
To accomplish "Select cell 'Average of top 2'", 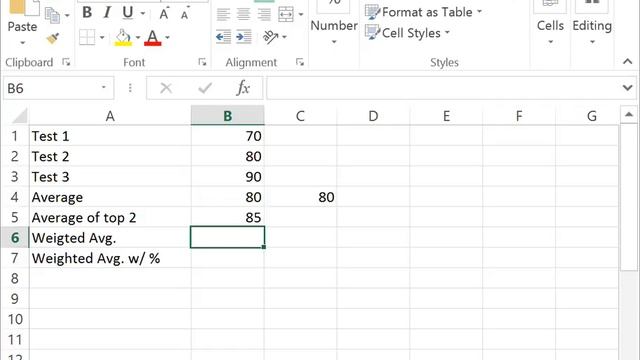I will (110, 217).
